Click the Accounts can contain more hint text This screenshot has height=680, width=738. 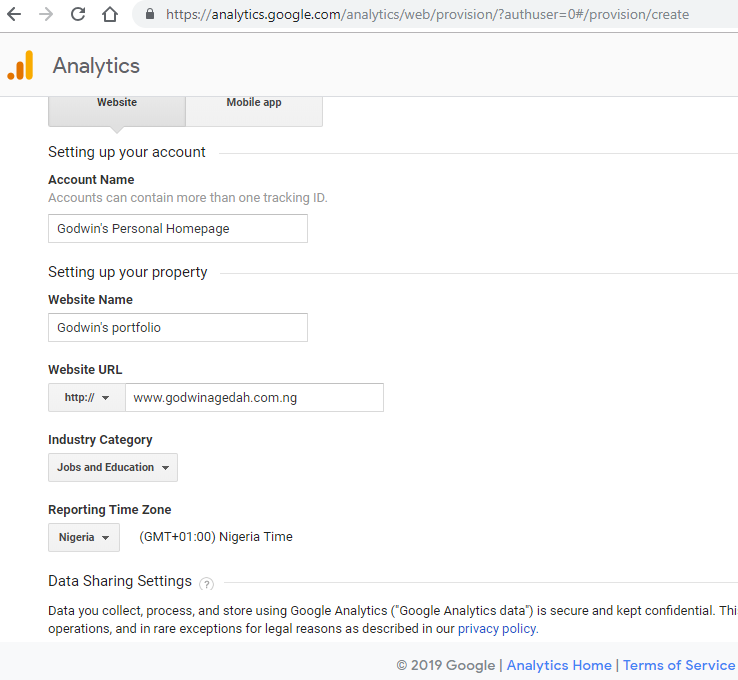(188, 198)
